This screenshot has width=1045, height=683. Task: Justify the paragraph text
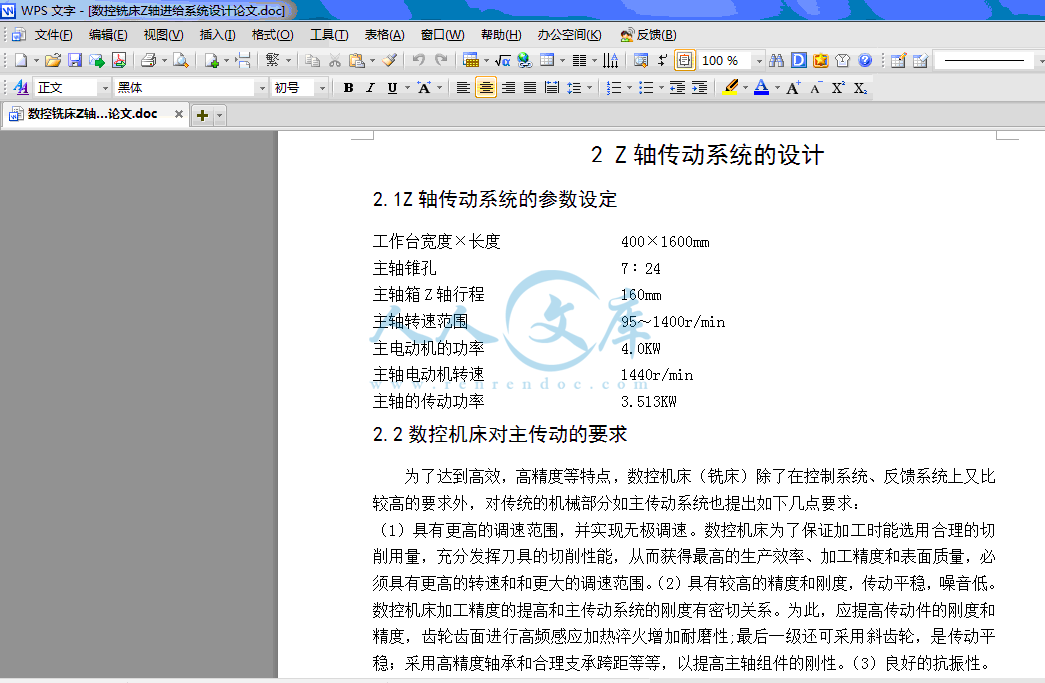(x=530, y=87)
